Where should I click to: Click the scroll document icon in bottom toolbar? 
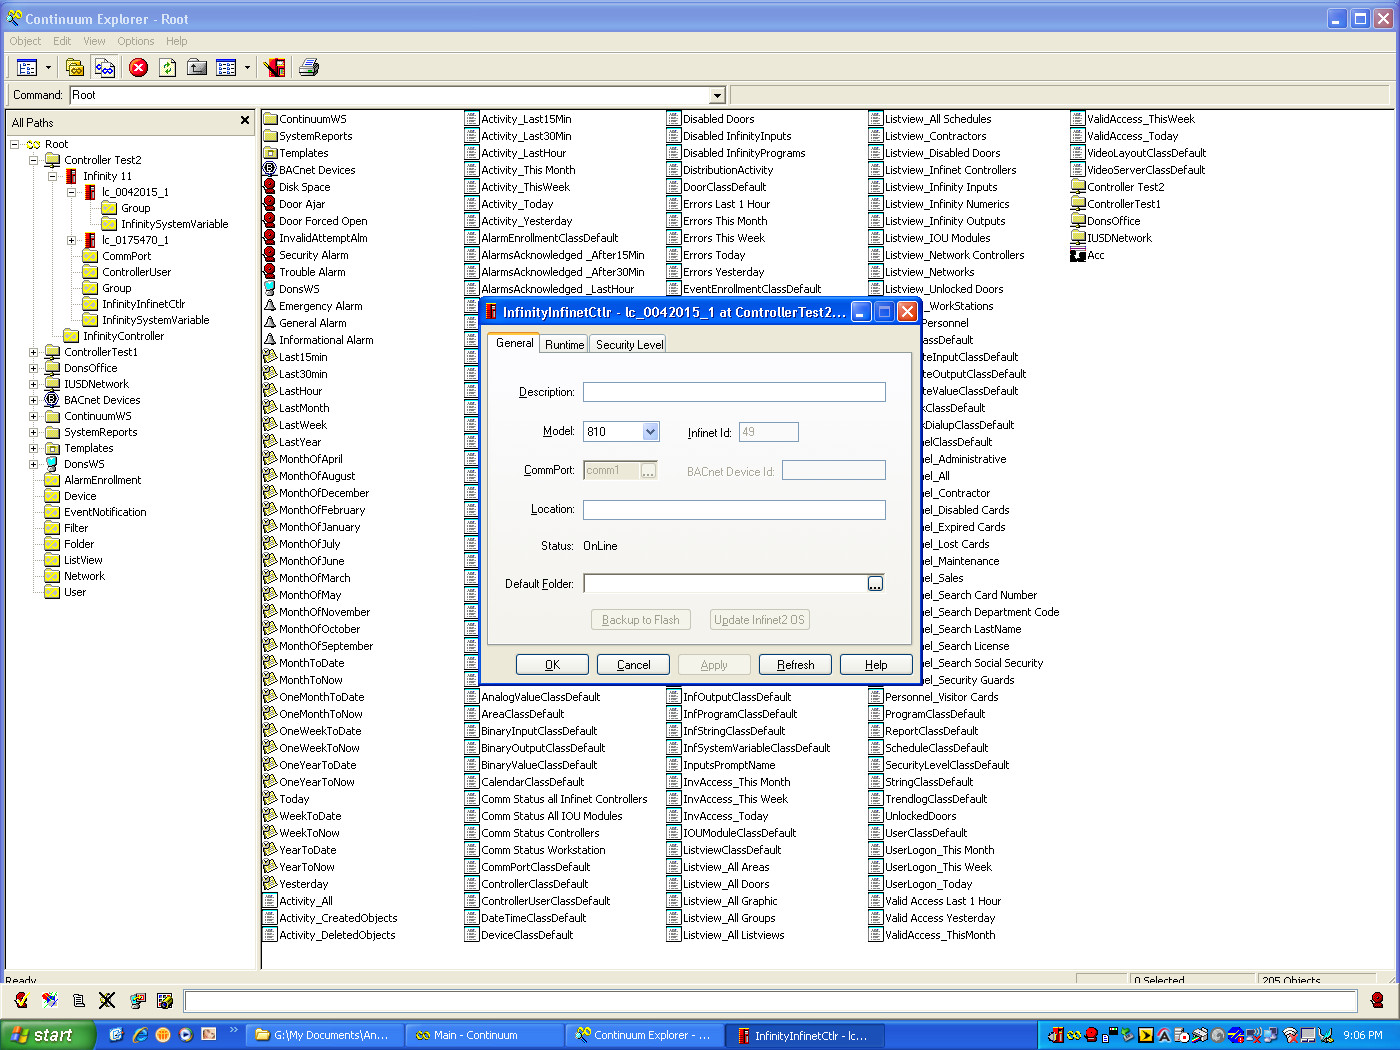tap(79, 1000)
